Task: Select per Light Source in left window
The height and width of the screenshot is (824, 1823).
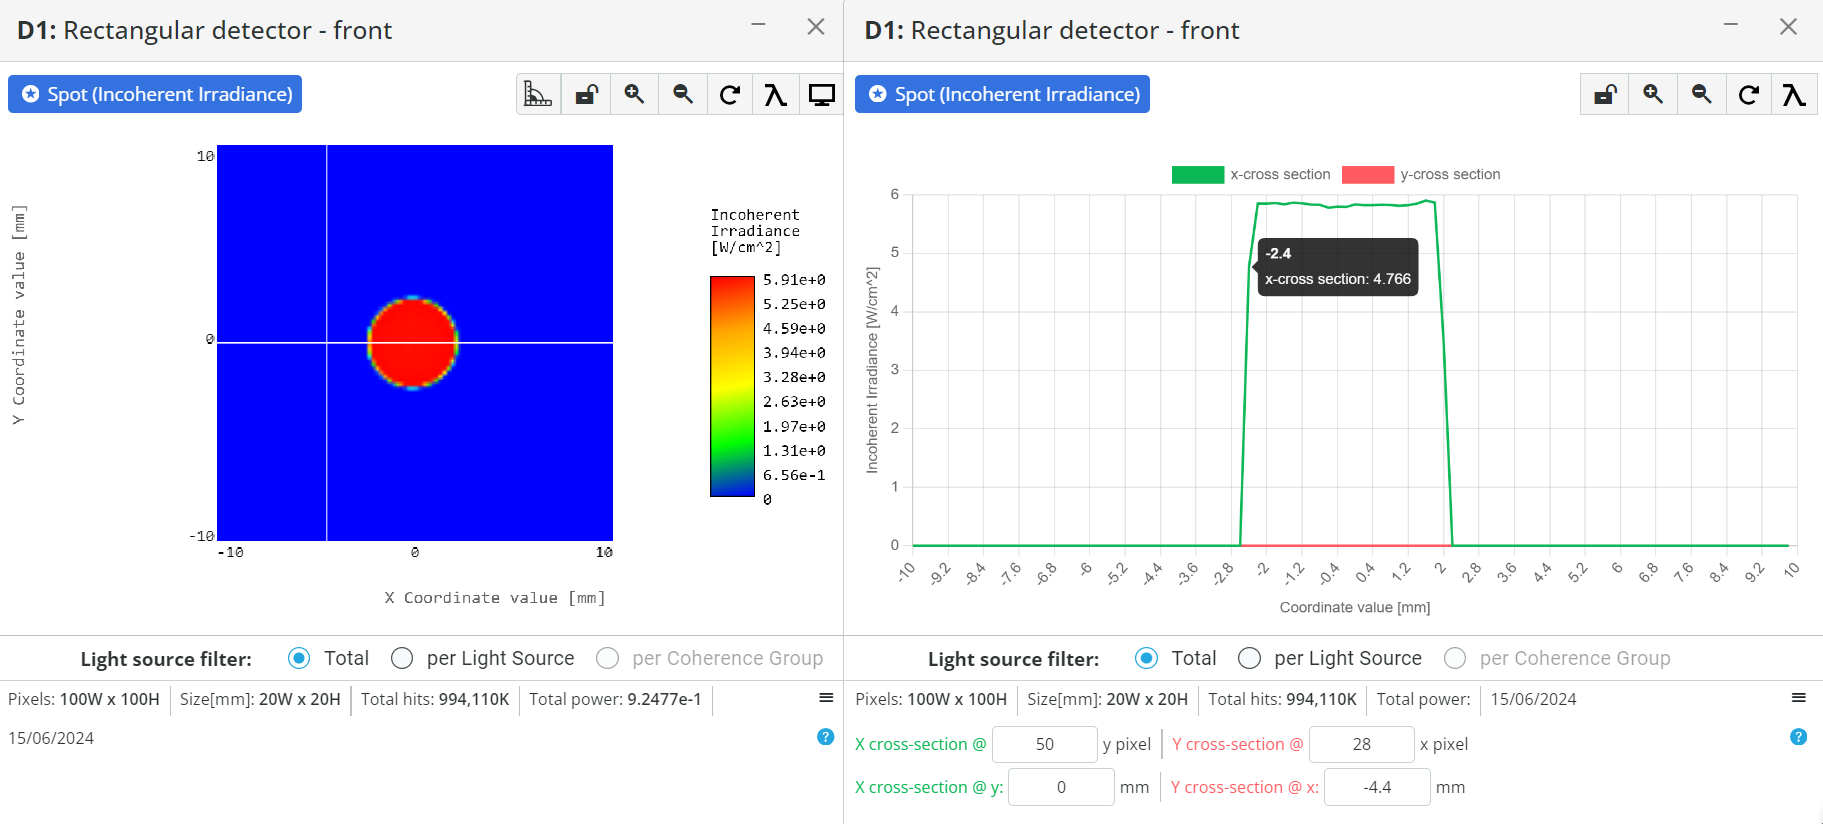Action: click(x=402, y=658)
